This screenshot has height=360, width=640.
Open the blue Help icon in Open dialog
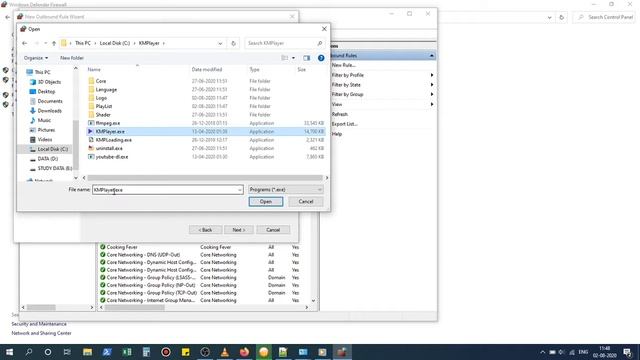pyautogui.click(x=321, y=58)
